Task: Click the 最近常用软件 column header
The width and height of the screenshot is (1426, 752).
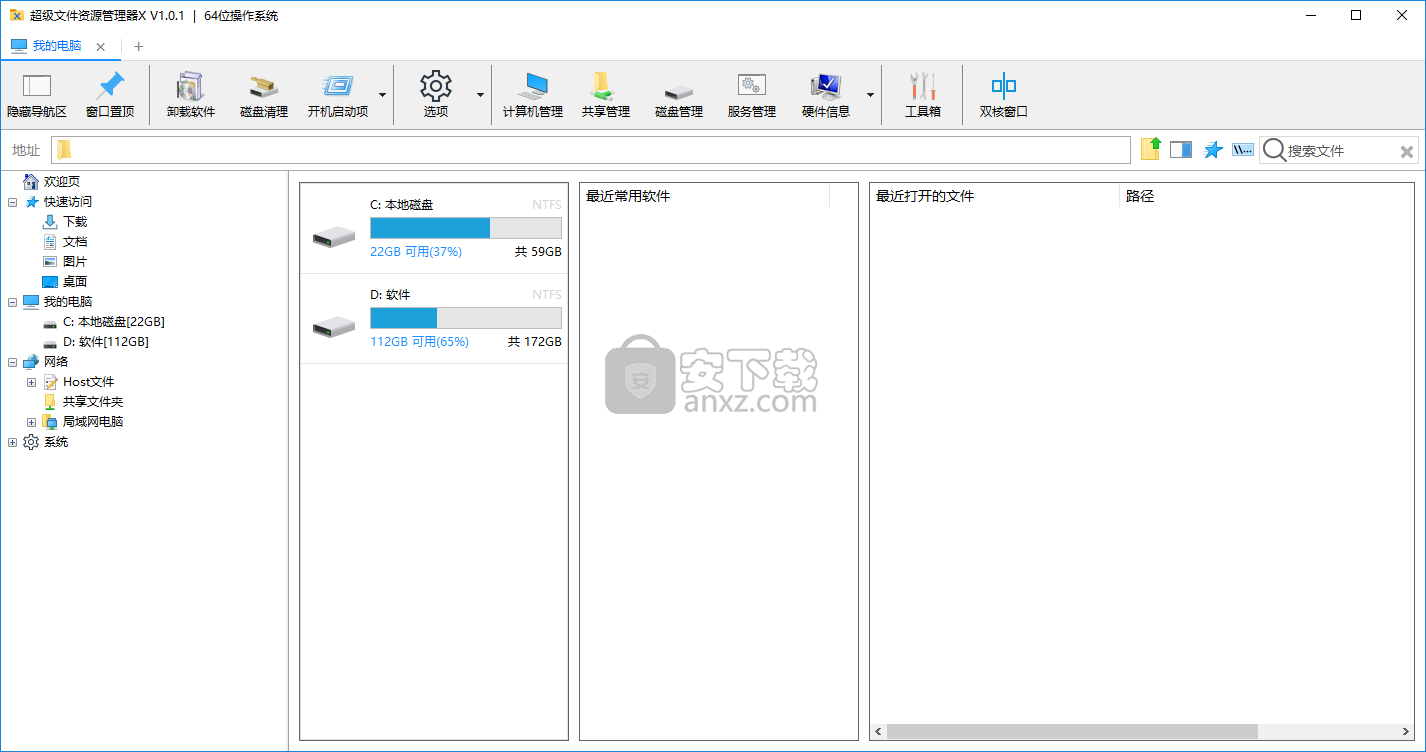Action: click(705, 196)
